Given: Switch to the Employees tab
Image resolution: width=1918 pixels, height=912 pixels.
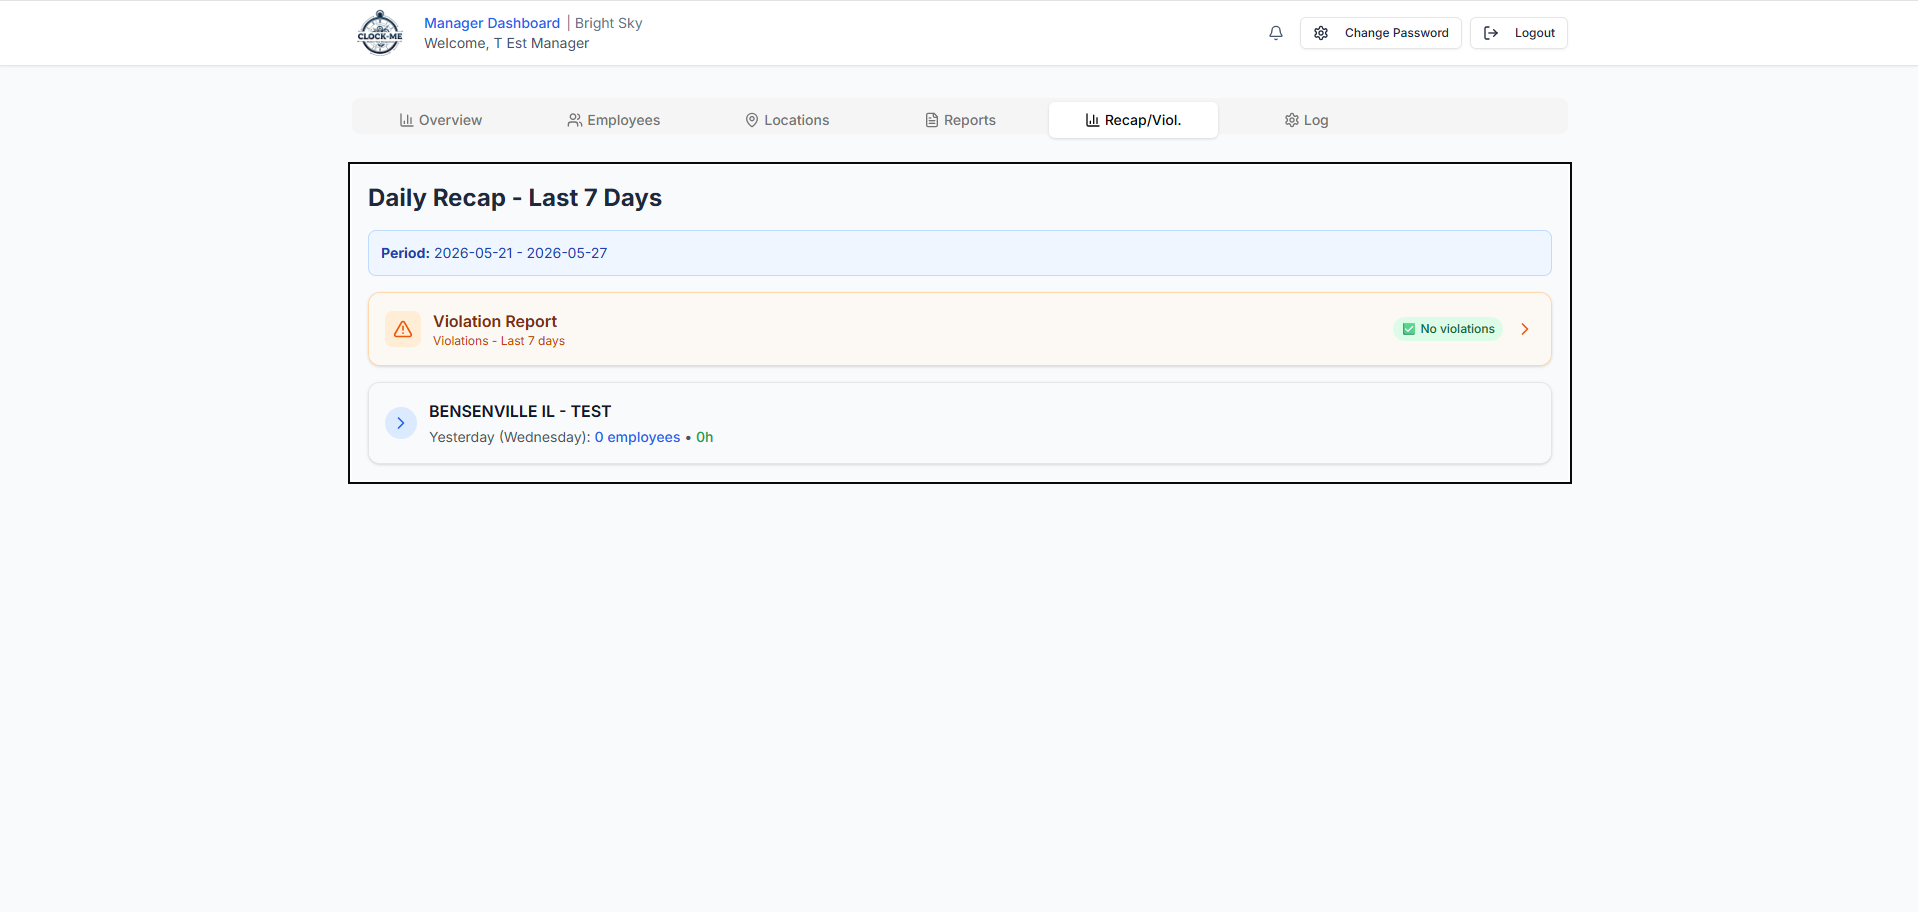Looking at the screenshot, I should pos(614,120).
